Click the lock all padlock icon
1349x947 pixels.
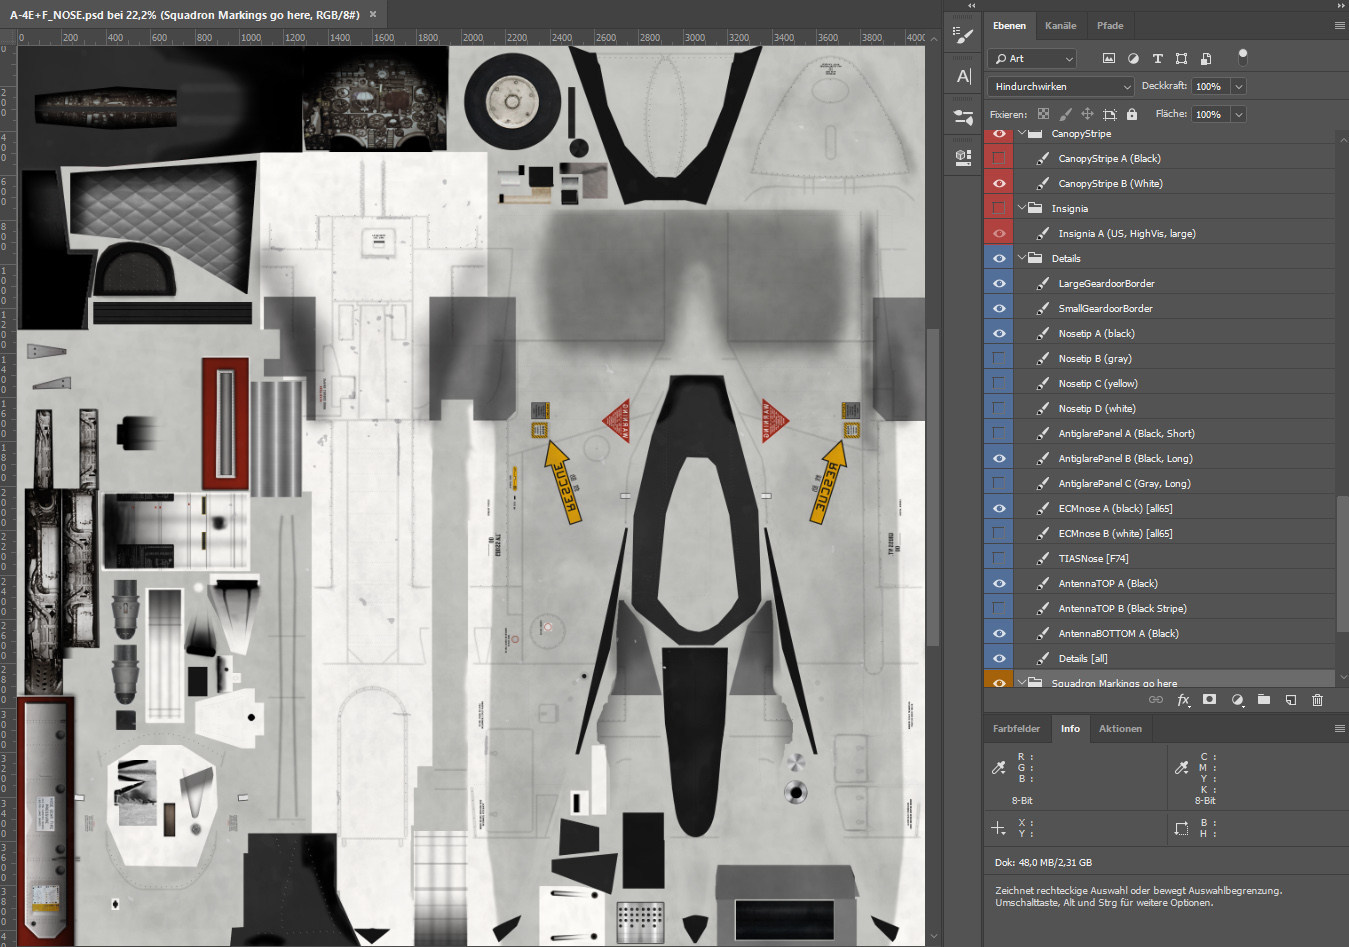point(1132,115)
